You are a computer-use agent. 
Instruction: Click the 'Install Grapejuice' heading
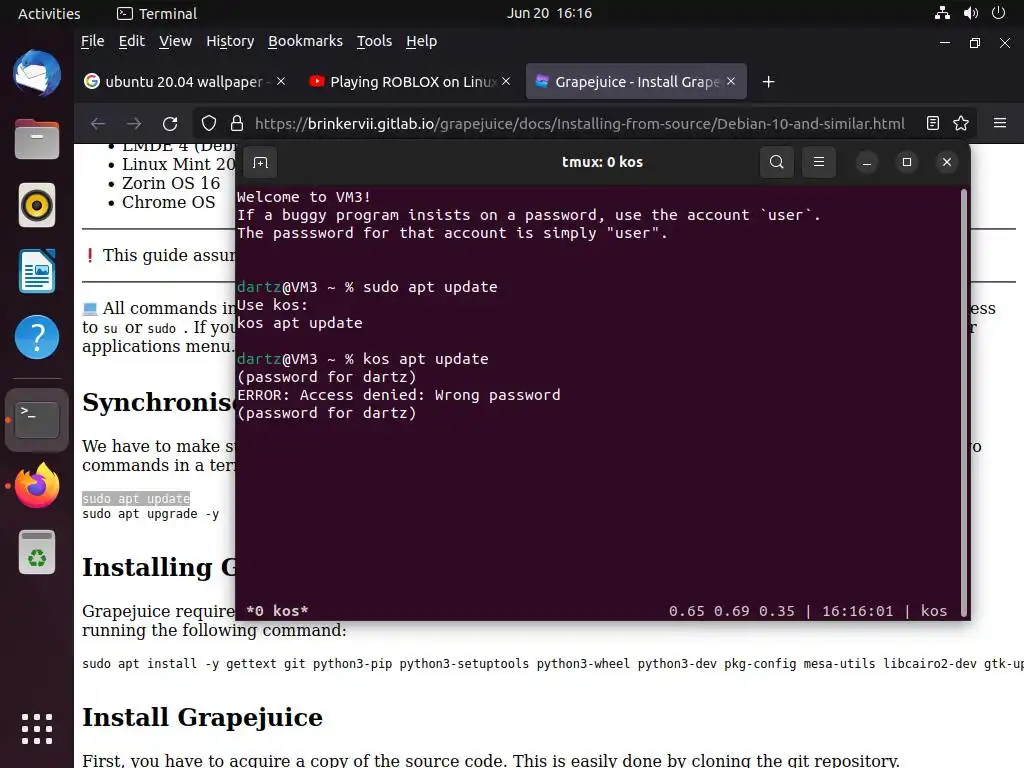[x=202, y=717]
